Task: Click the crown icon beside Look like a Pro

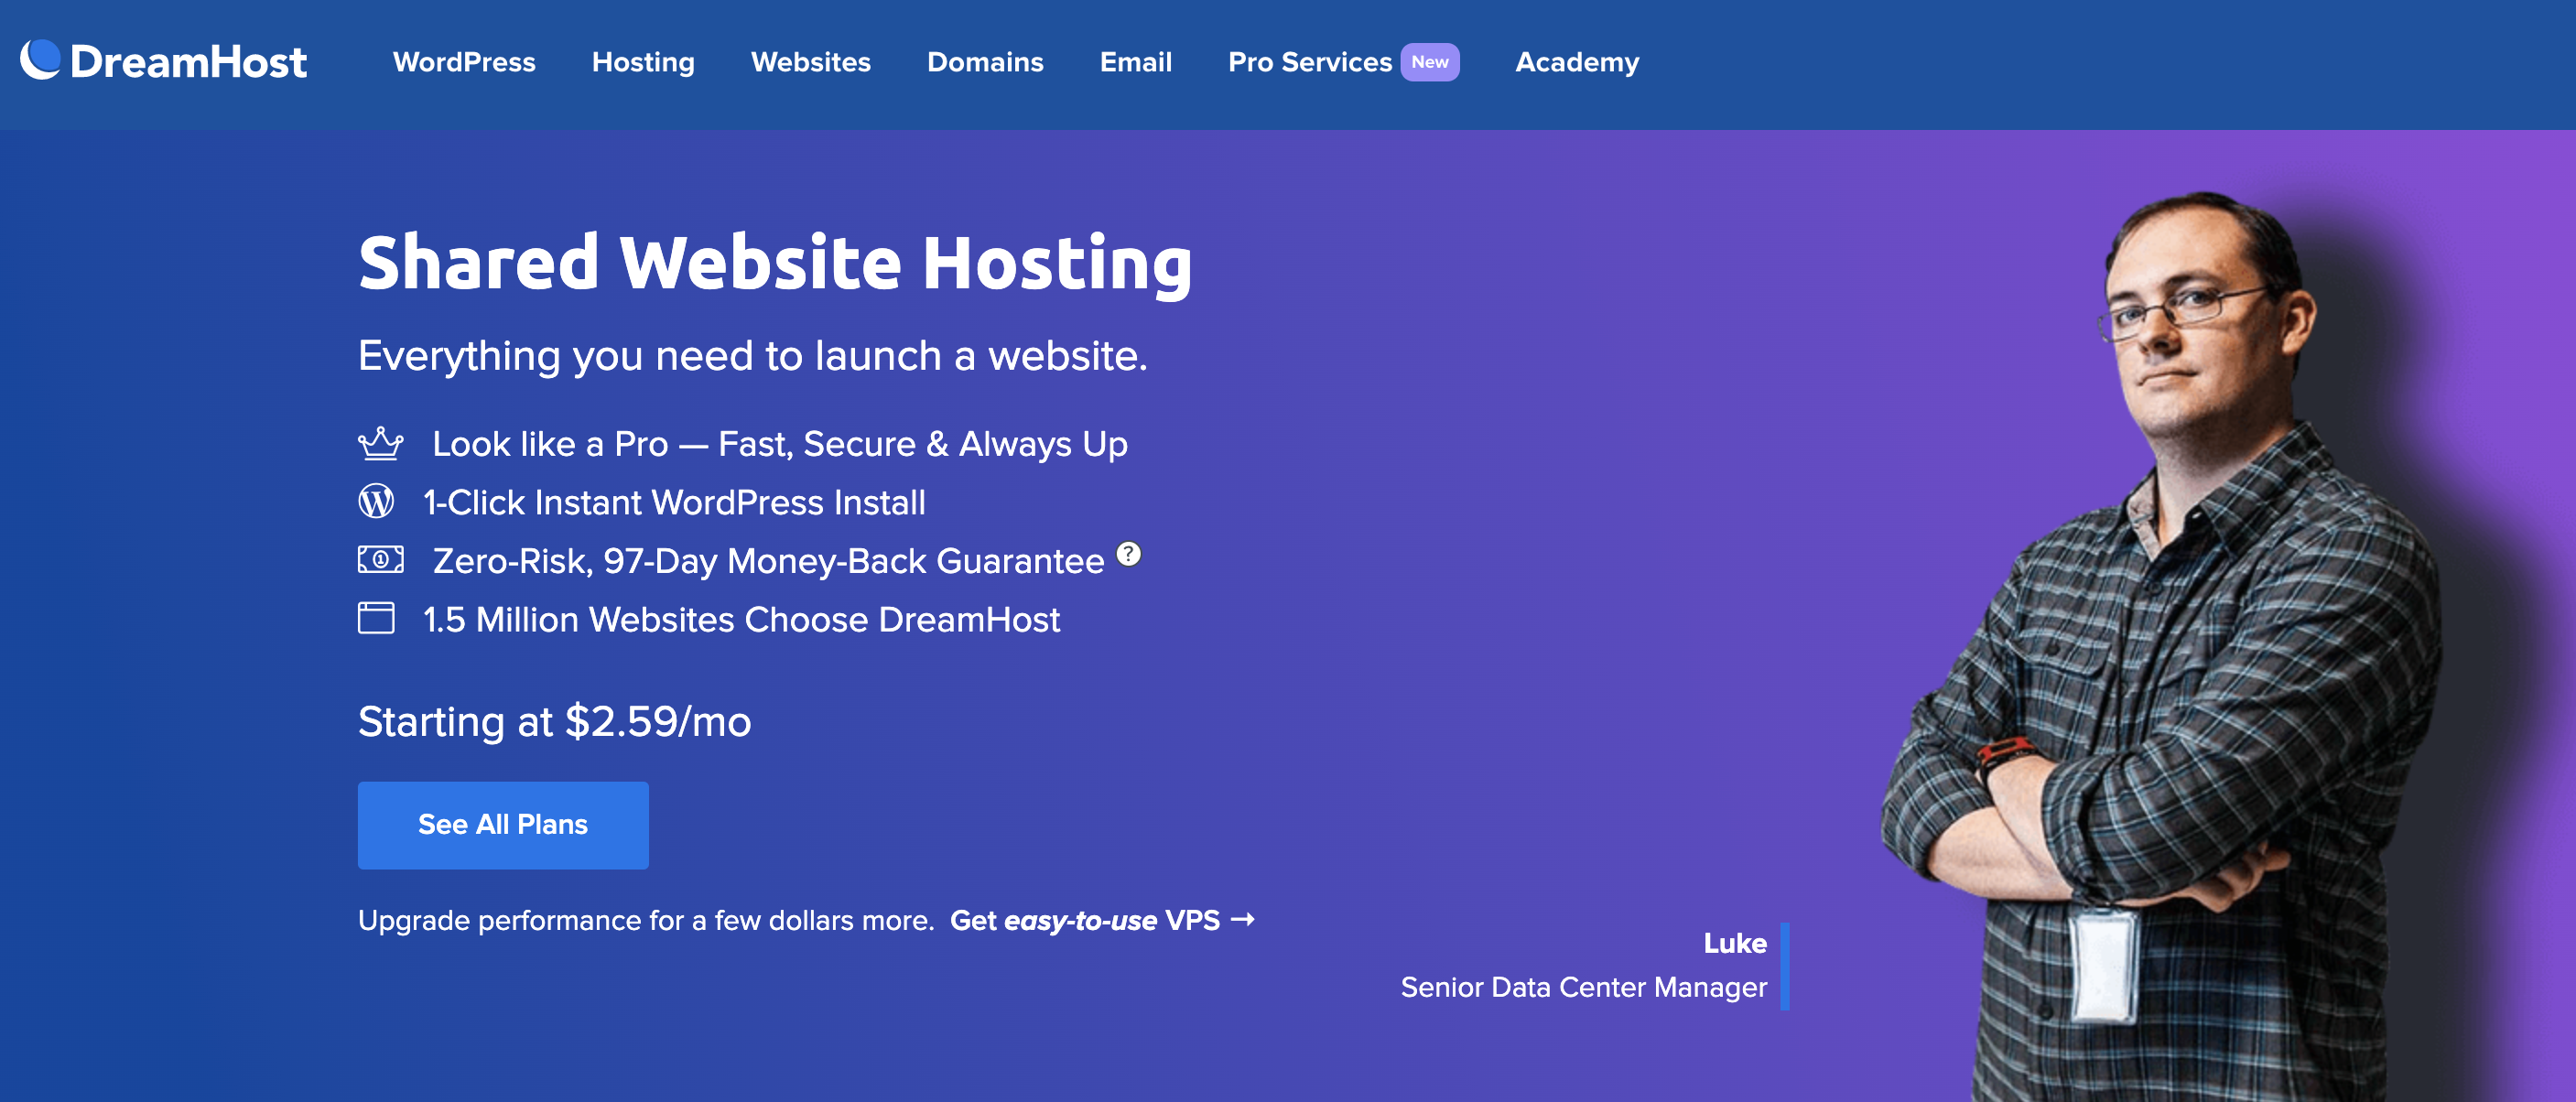Action: (x=381, y=443)
